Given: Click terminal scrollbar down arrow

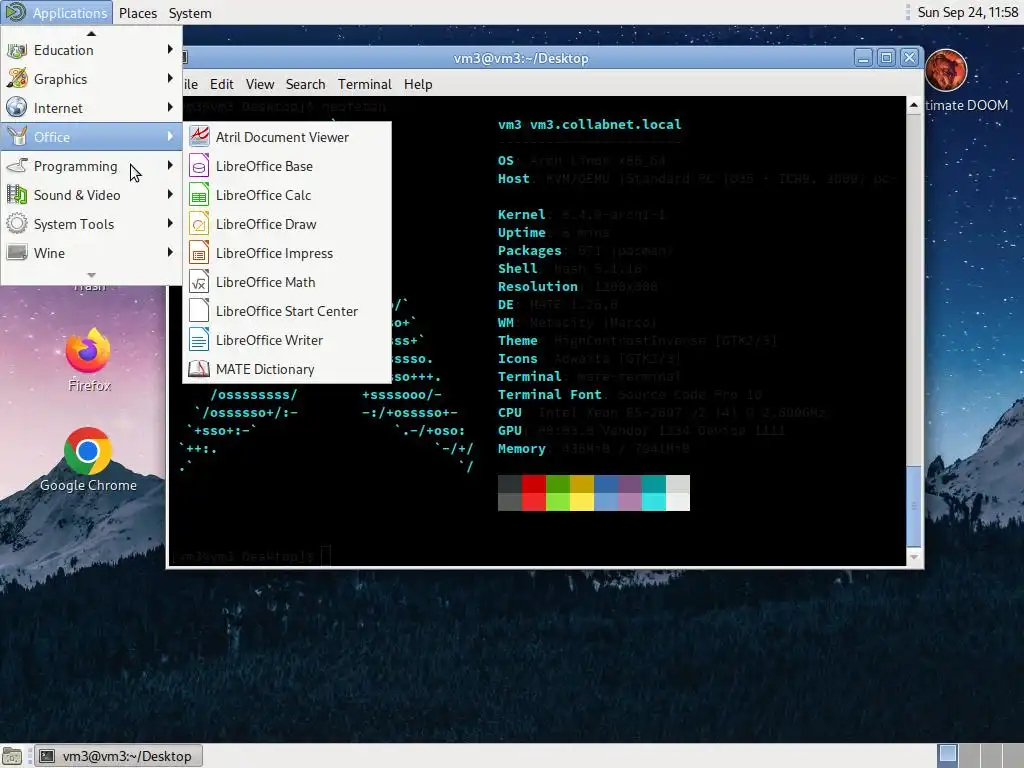Looking at the screenshot, I should (x=914, y=557).
